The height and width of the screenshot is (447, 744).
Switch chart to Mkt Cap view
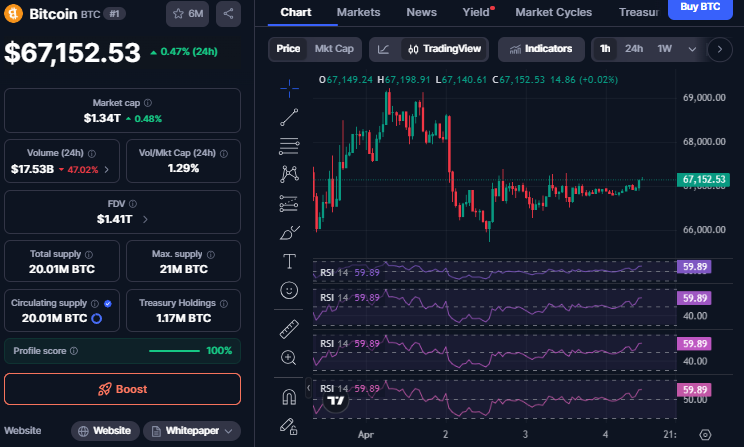coord(334,49)
